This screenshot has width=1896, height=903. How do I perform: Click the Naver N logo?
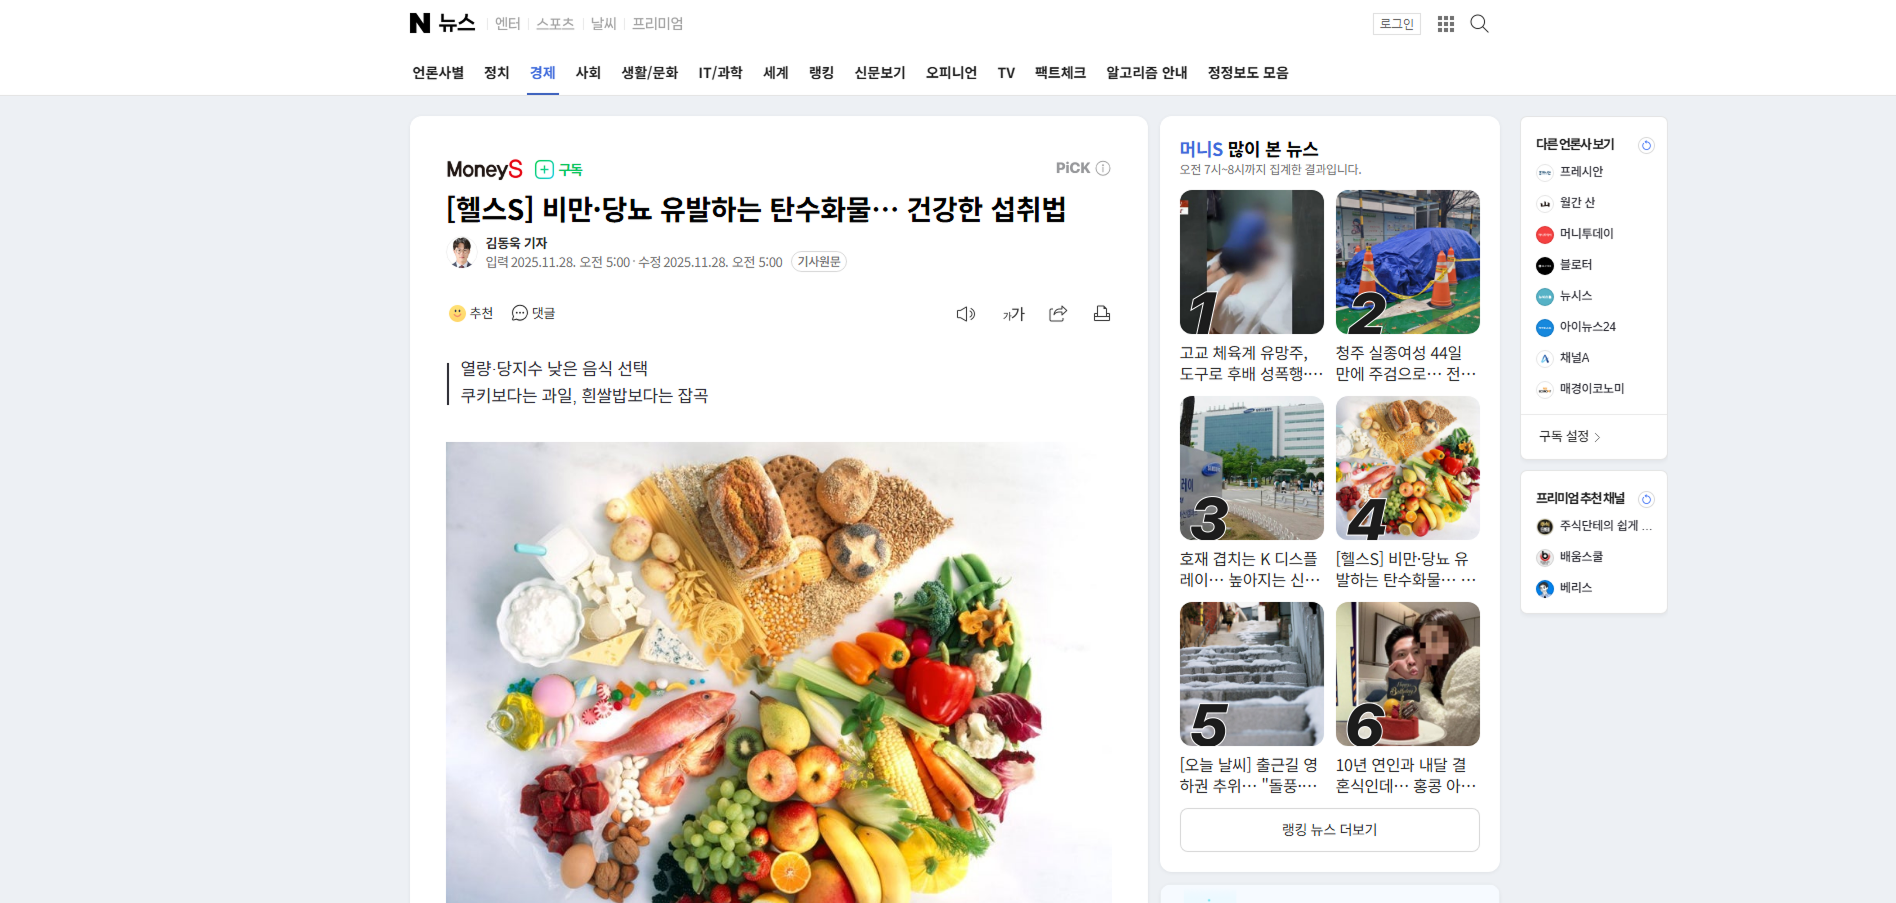[420, 23]
